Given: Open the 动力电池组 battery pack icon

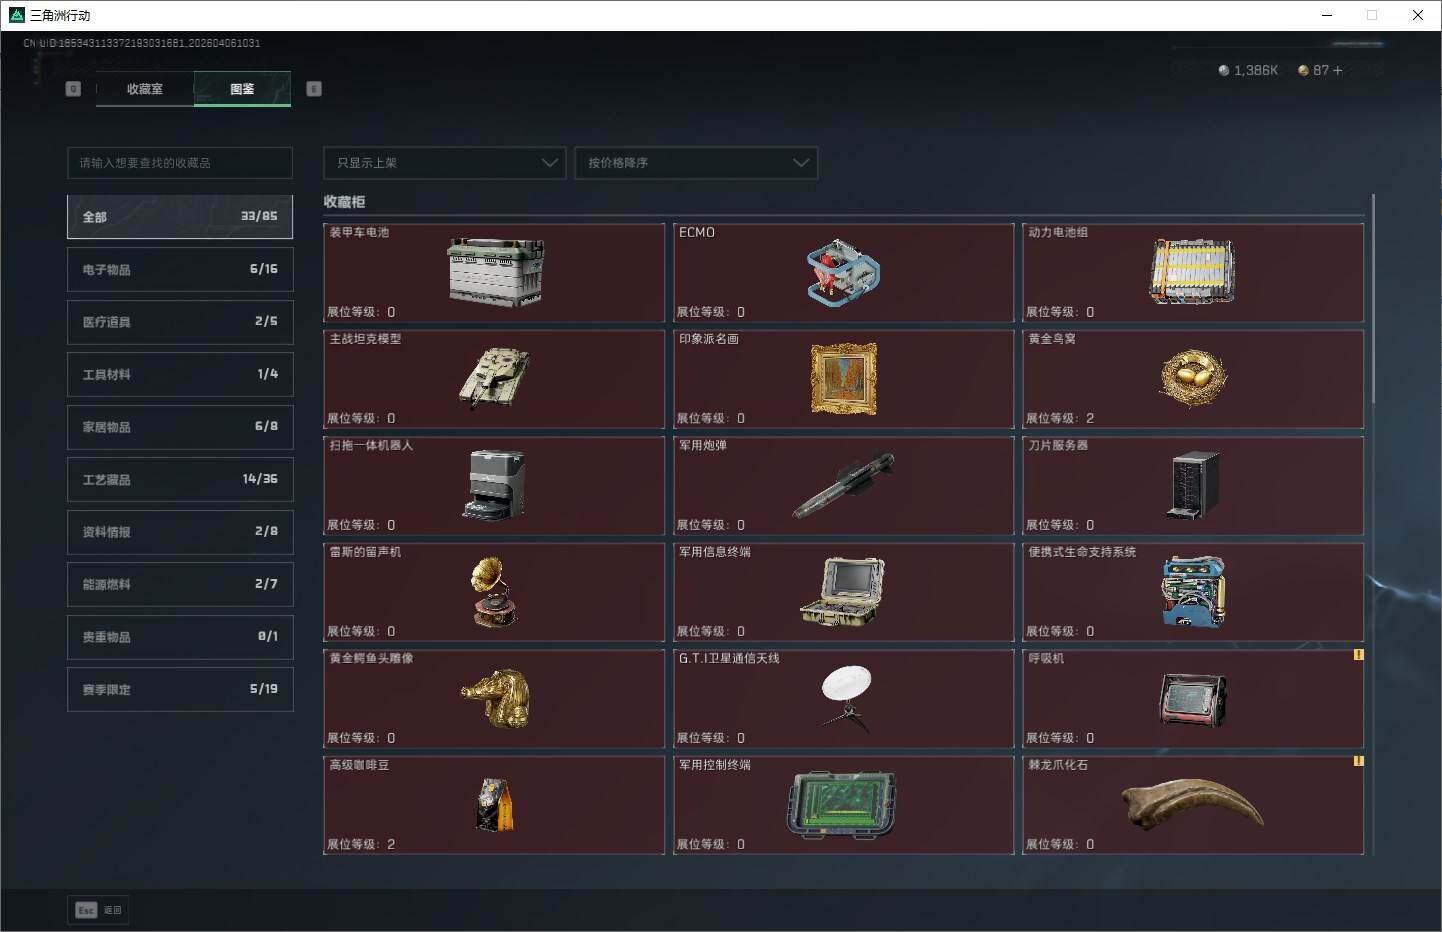Looking at the screenshot, I should (1193, 271).
